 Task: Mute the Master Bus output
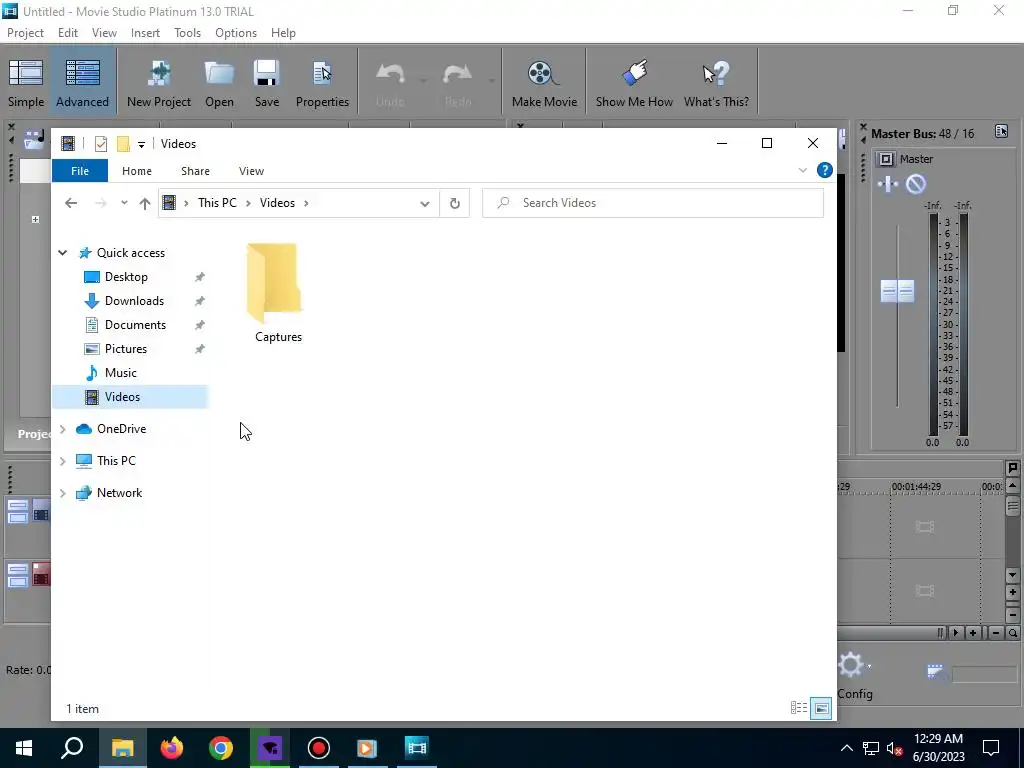916,184
